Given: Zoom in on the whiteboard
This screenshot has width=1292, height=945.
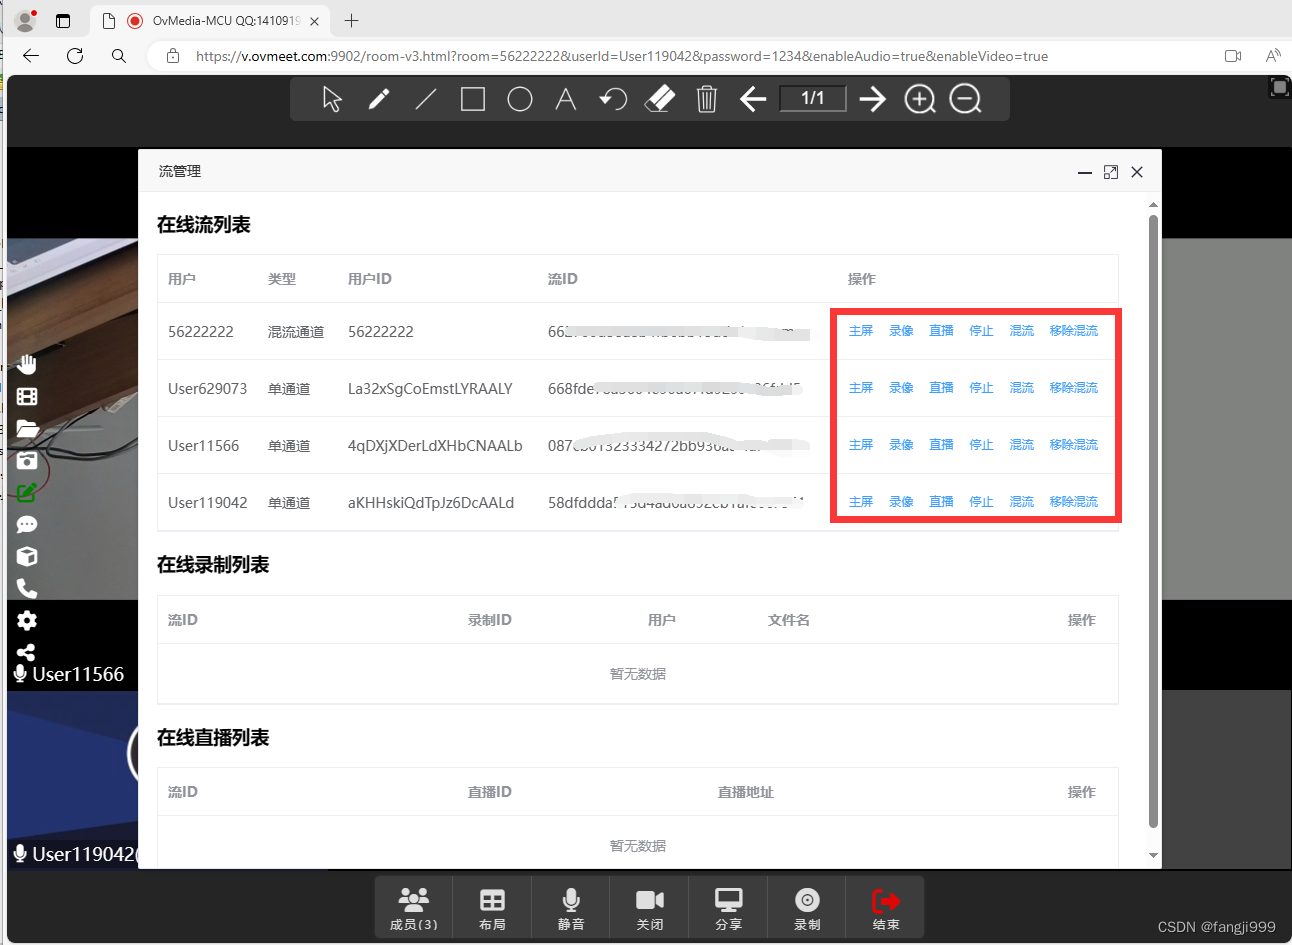Looking at the screenshot, I should 919,98.
